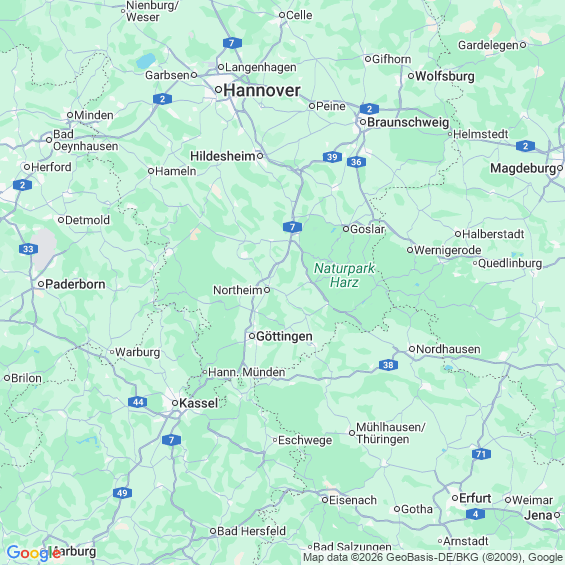Image resolution: width=565 pixels, height=565 pixels.
Task: Select the Paderborn city marker
Action: click(x=41, y=284)
